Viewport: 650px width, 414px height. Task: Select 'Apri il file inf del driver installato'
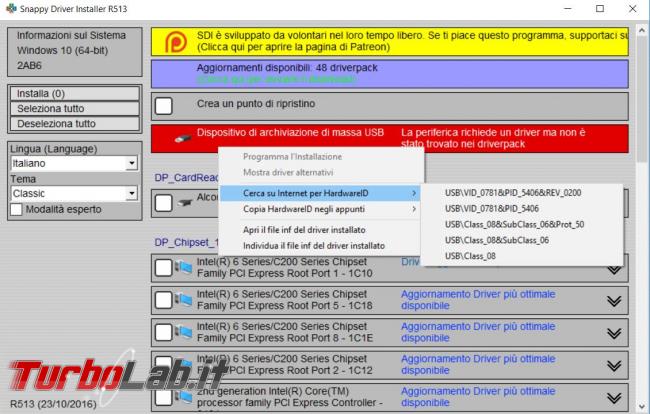pyautogui.click(x=304, y=230)
